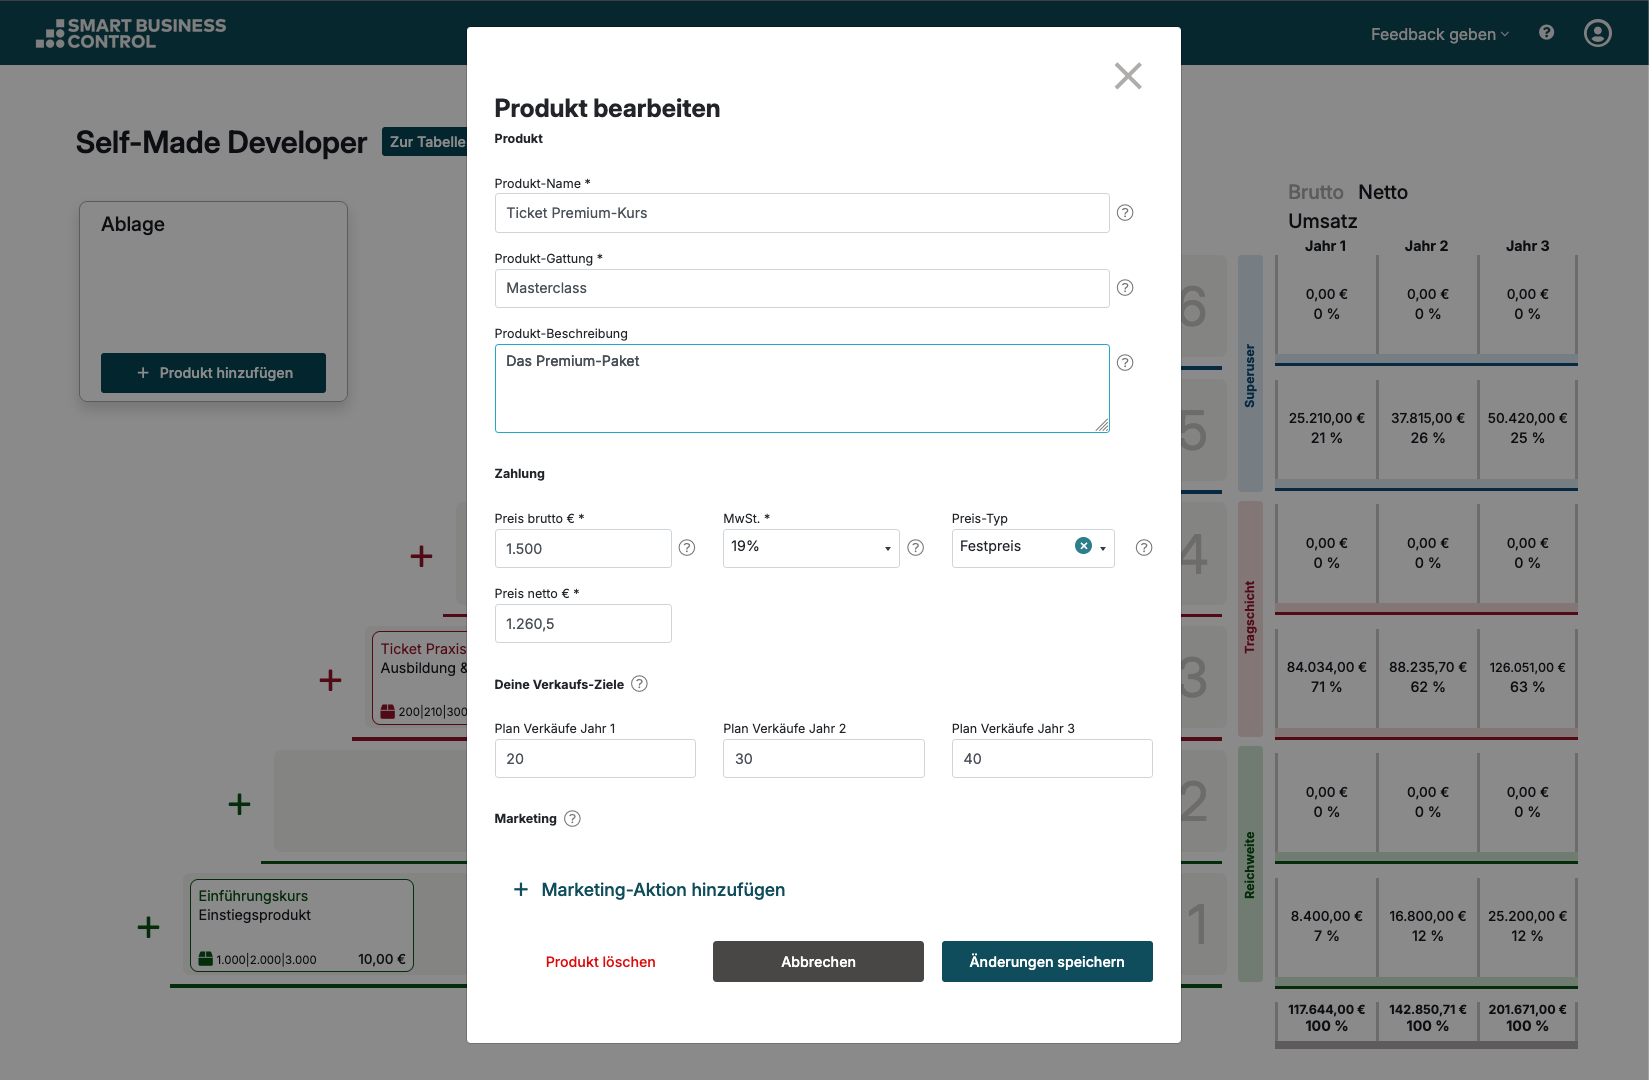Clear the Festpreis selection
1649x1080 pixels.
1083,546
